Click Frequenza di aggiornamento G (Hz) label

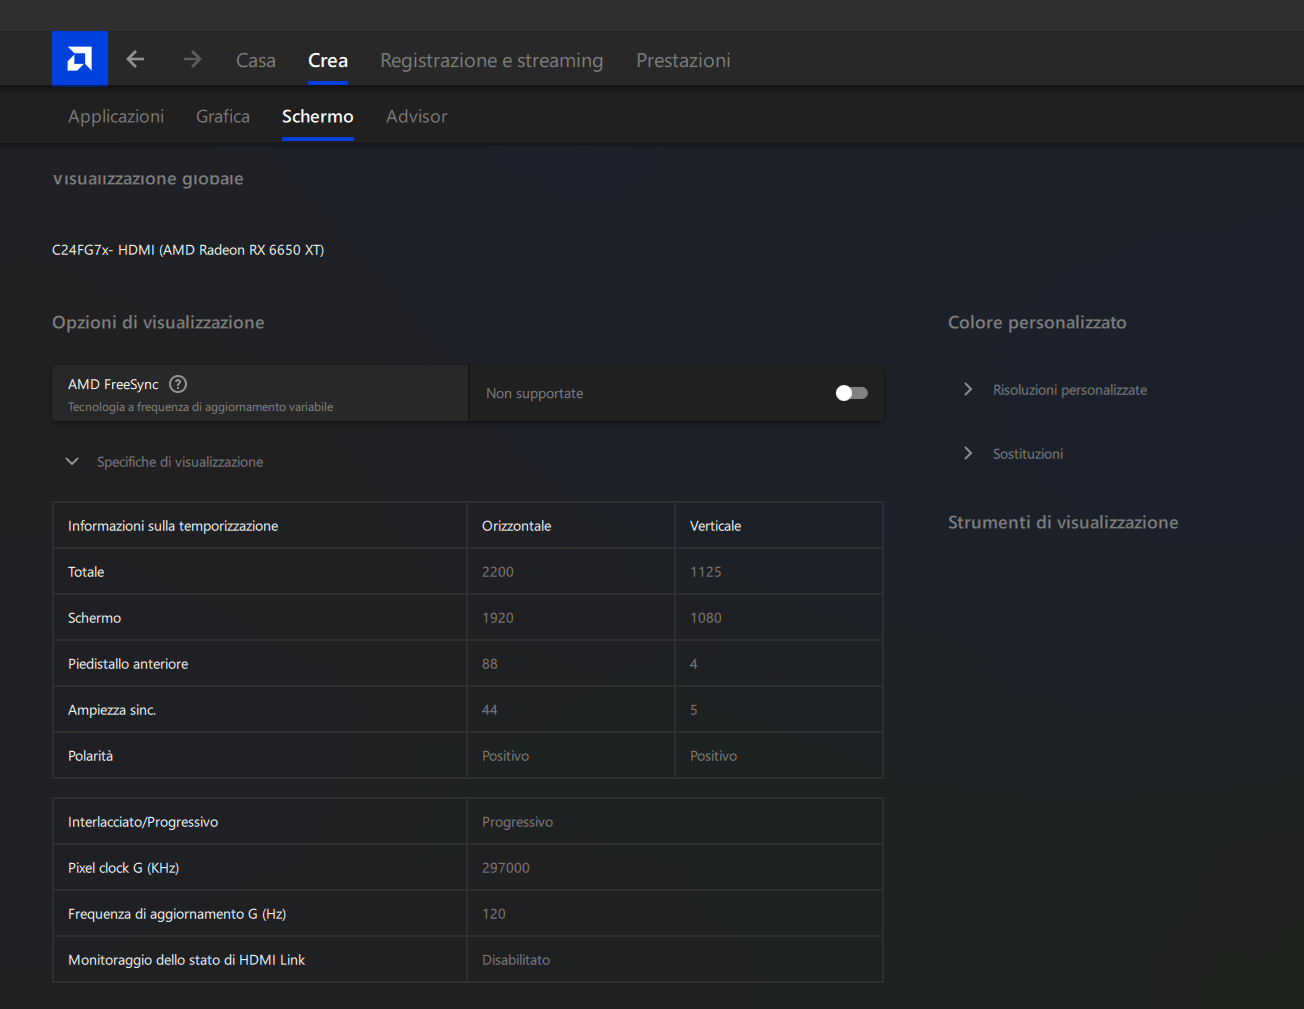click(177, 914)
